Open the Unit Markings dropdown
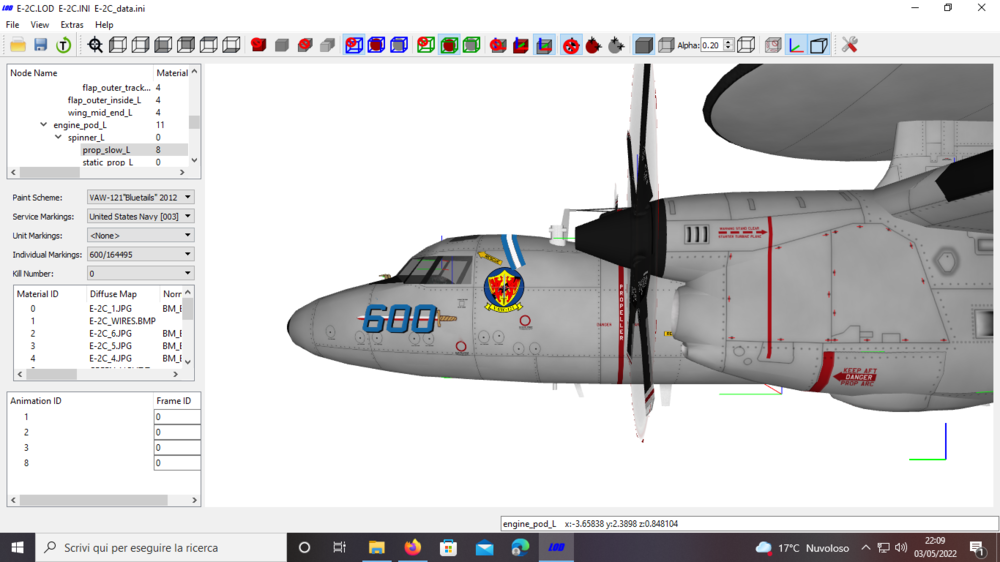Screen dimensions: 1000x562 point(140,235)
